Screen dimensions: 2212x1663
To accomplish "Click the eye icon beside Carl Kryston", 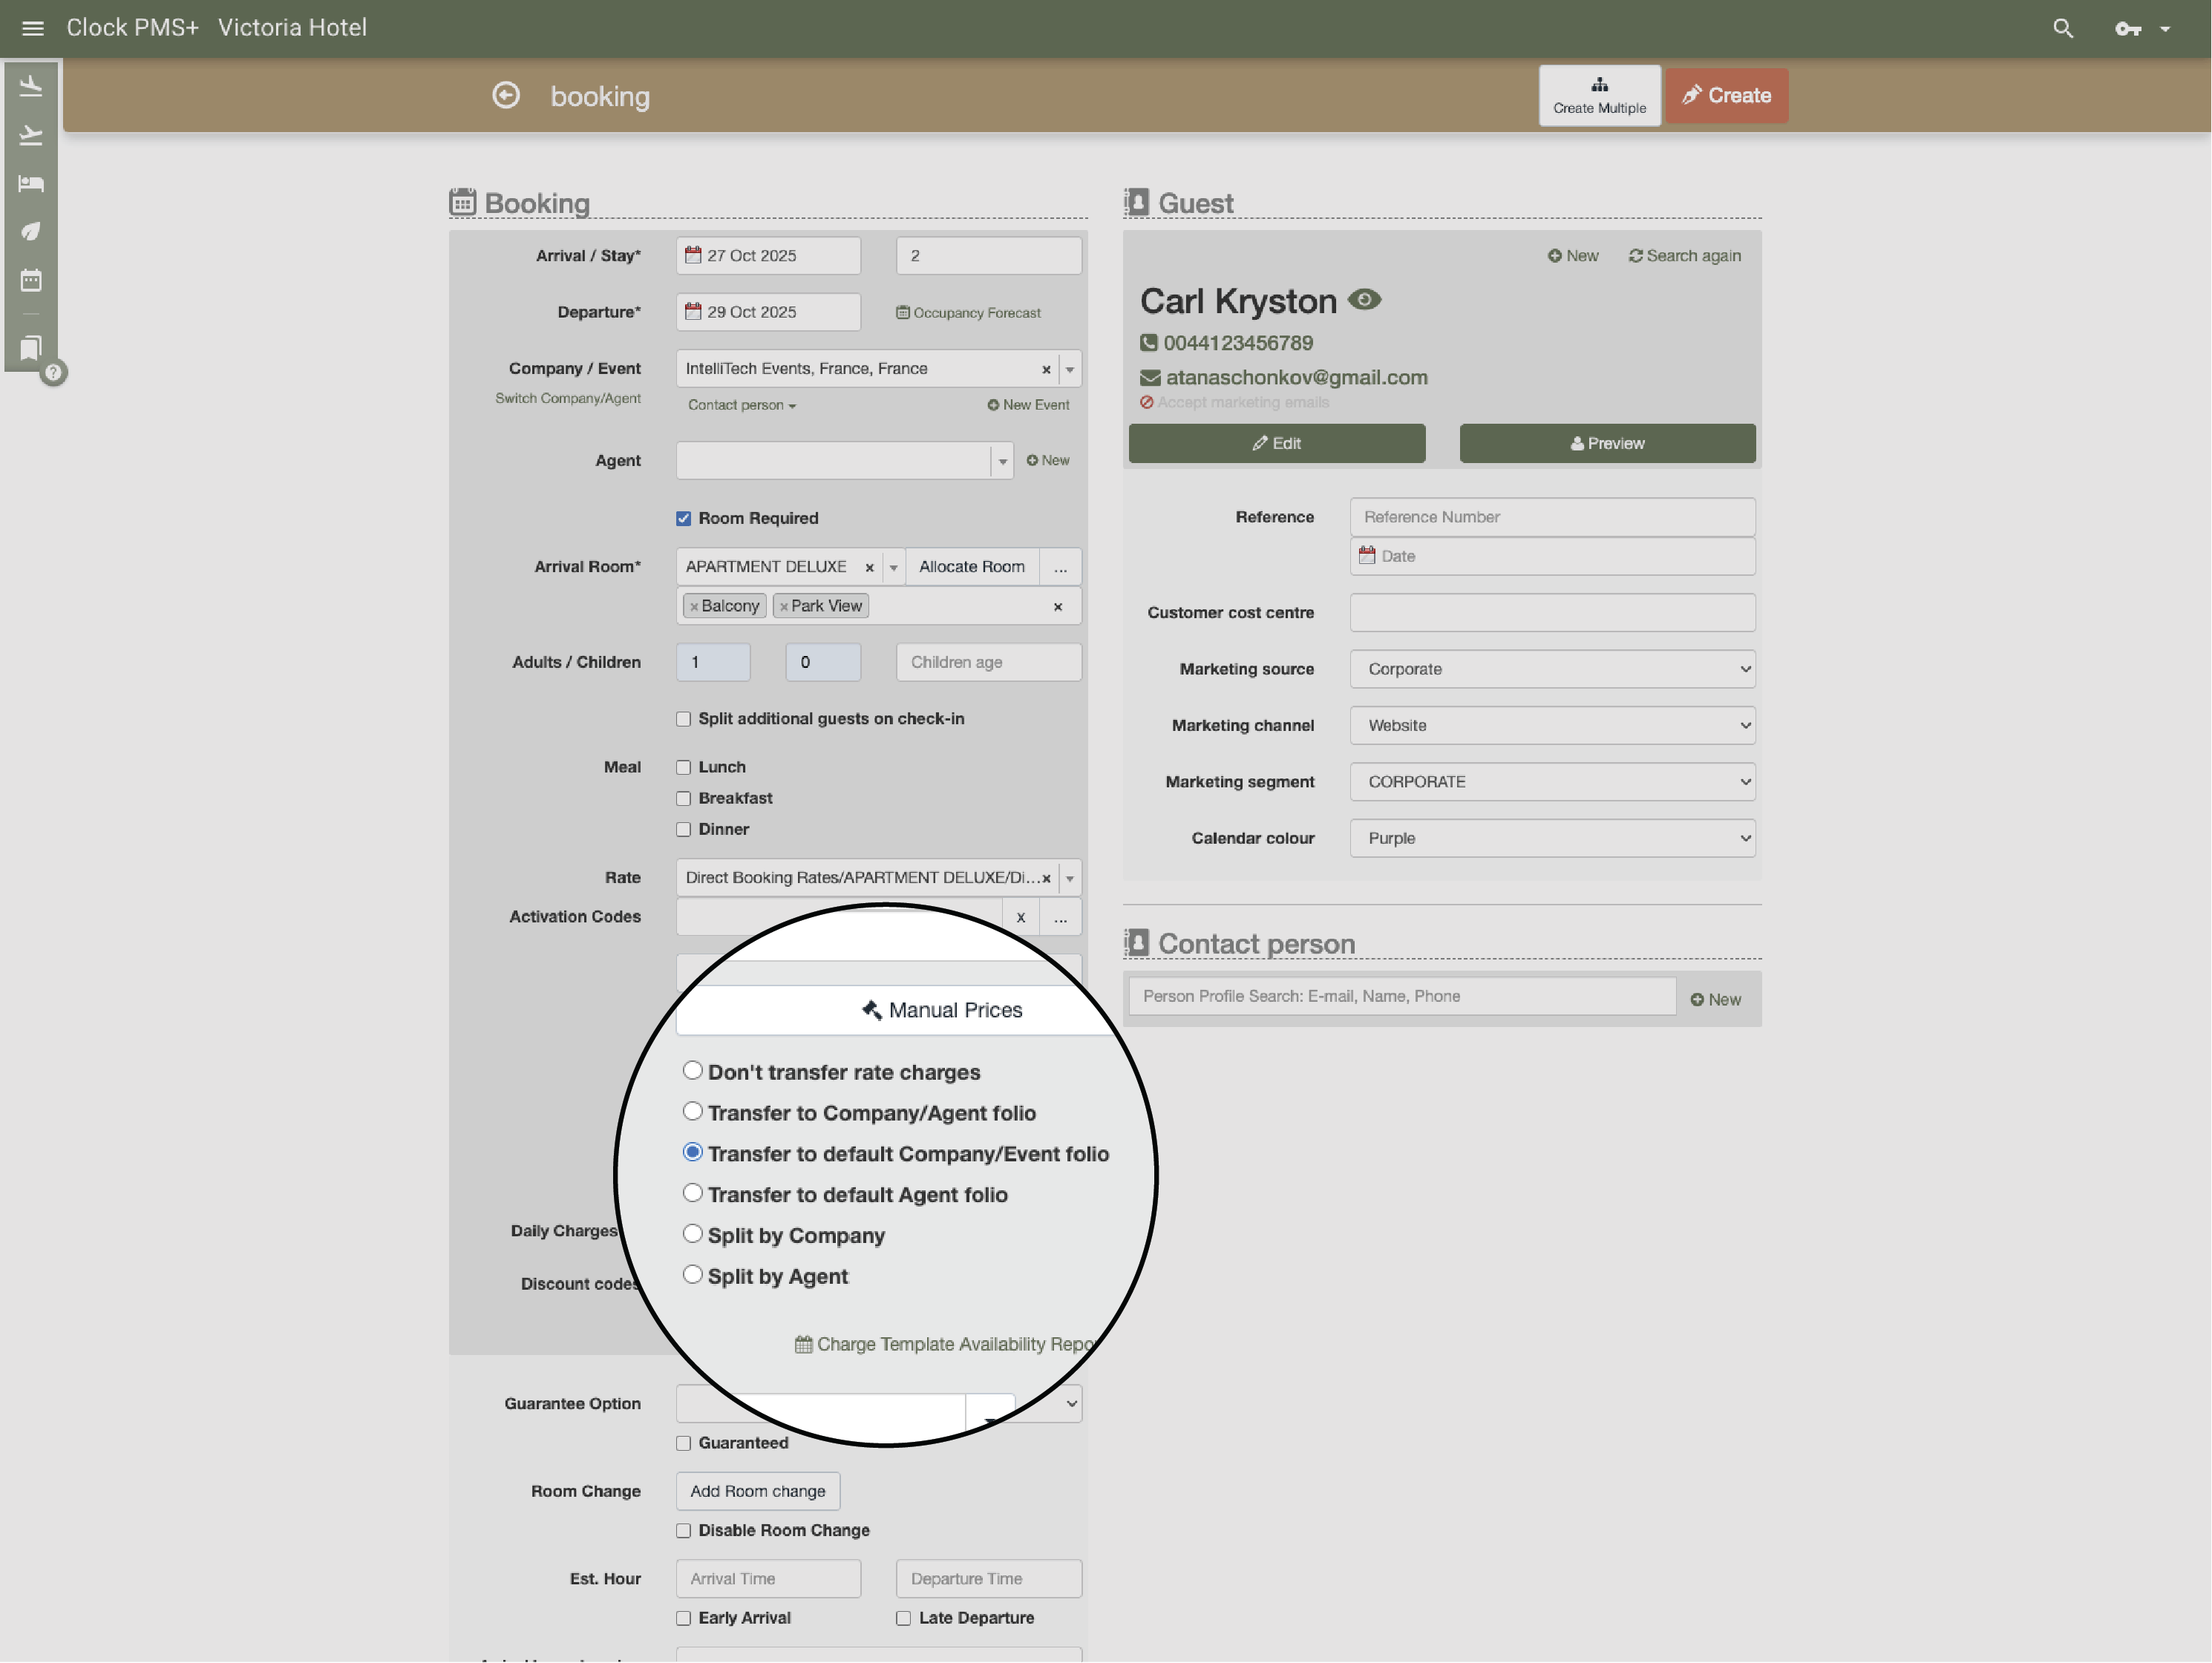I will 1364,300.
